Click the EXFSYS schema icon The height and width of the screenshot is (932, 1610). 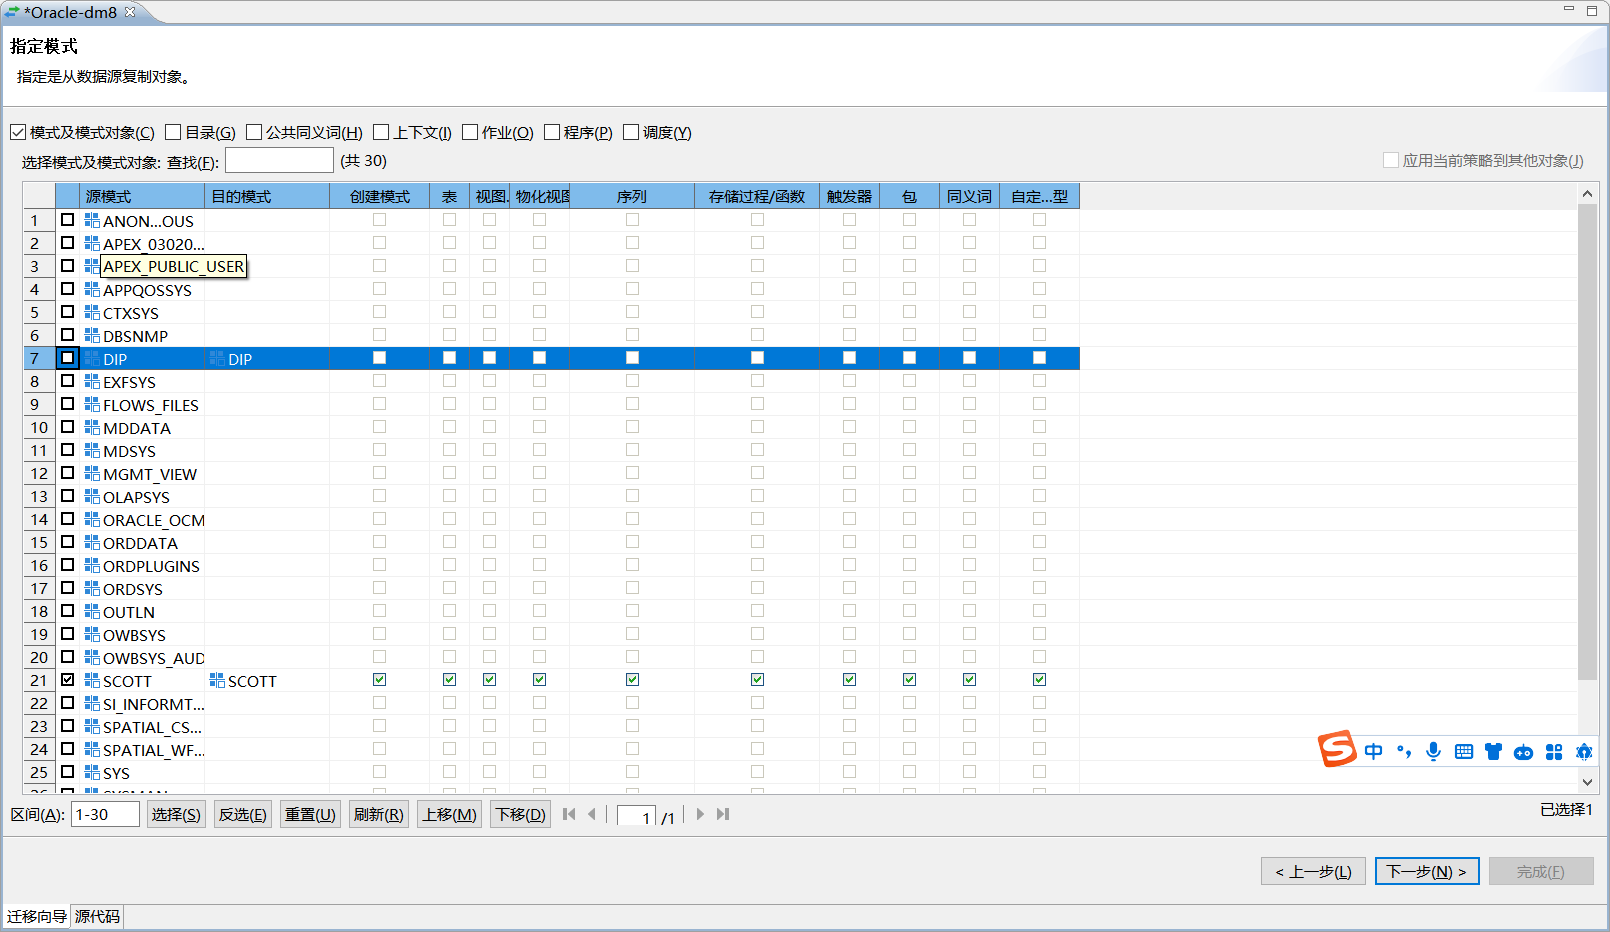coord(92,382)
